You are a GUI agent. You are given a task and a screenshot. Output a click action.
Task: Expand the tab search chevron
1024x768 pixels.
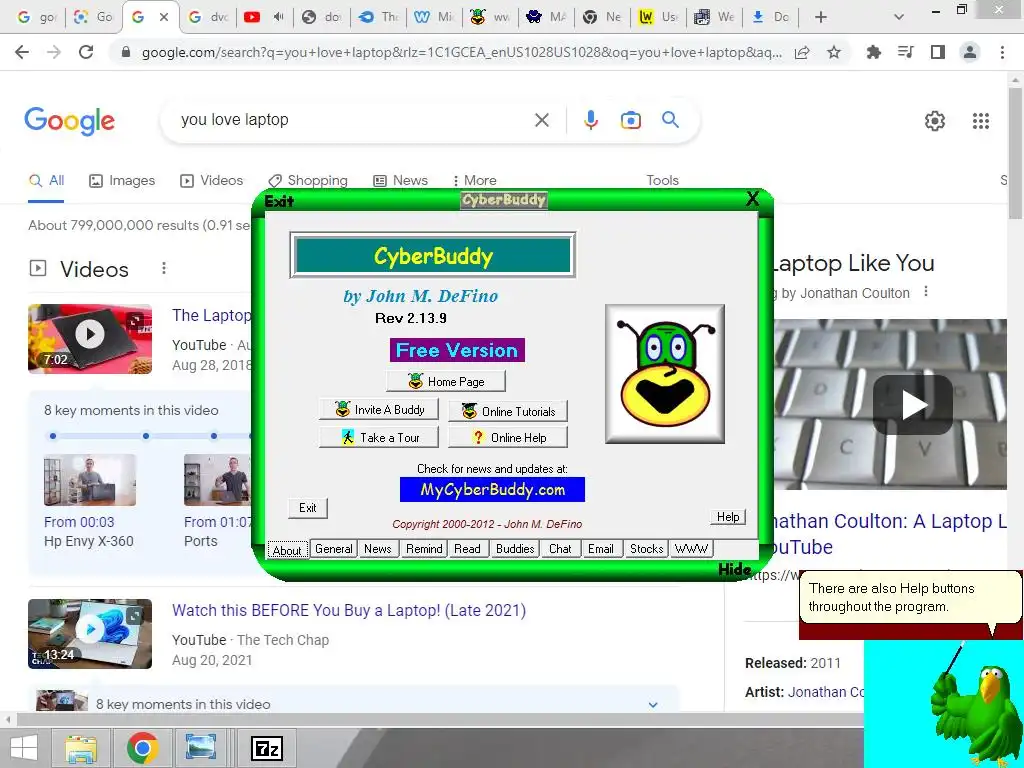coord(899,18)
